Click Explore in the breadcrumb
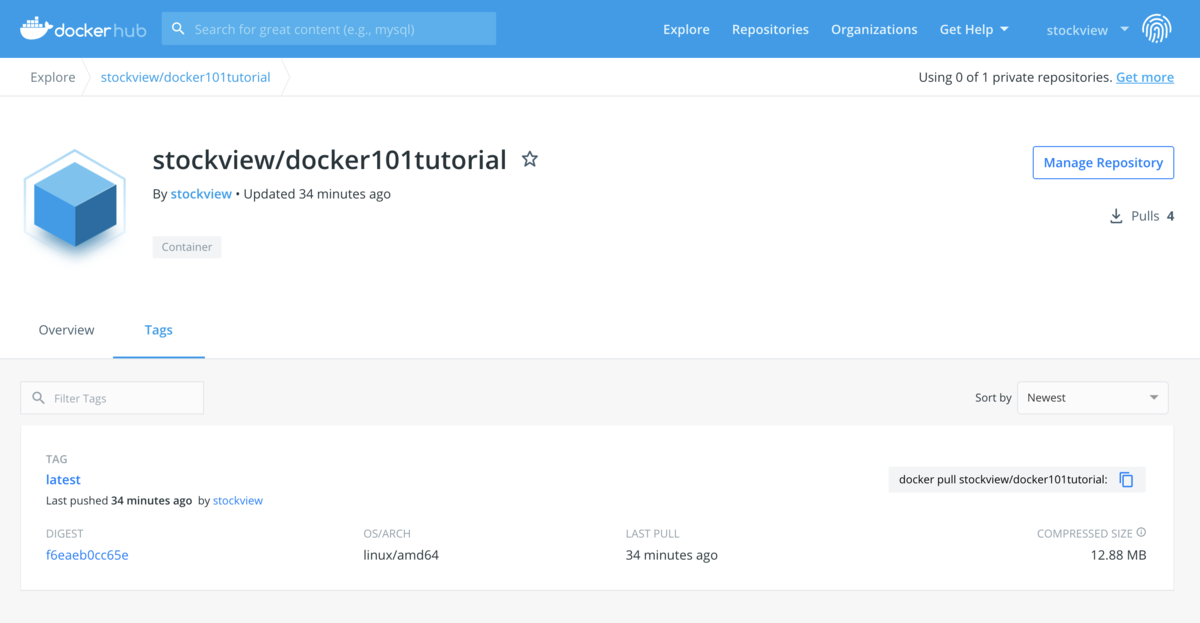 [53, 77]
